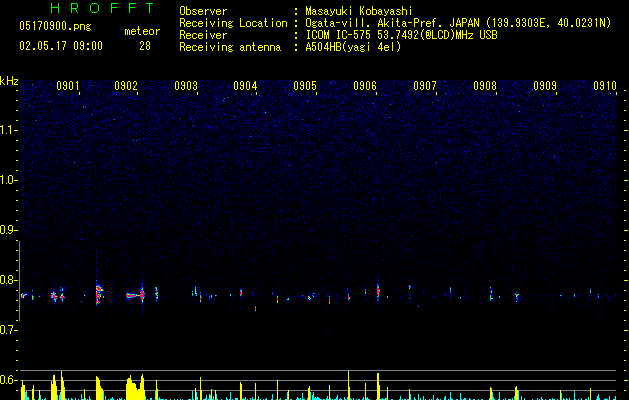Click the 0906 time marker
This screenshot has width=629, height=400.
[x=365, y=86]
